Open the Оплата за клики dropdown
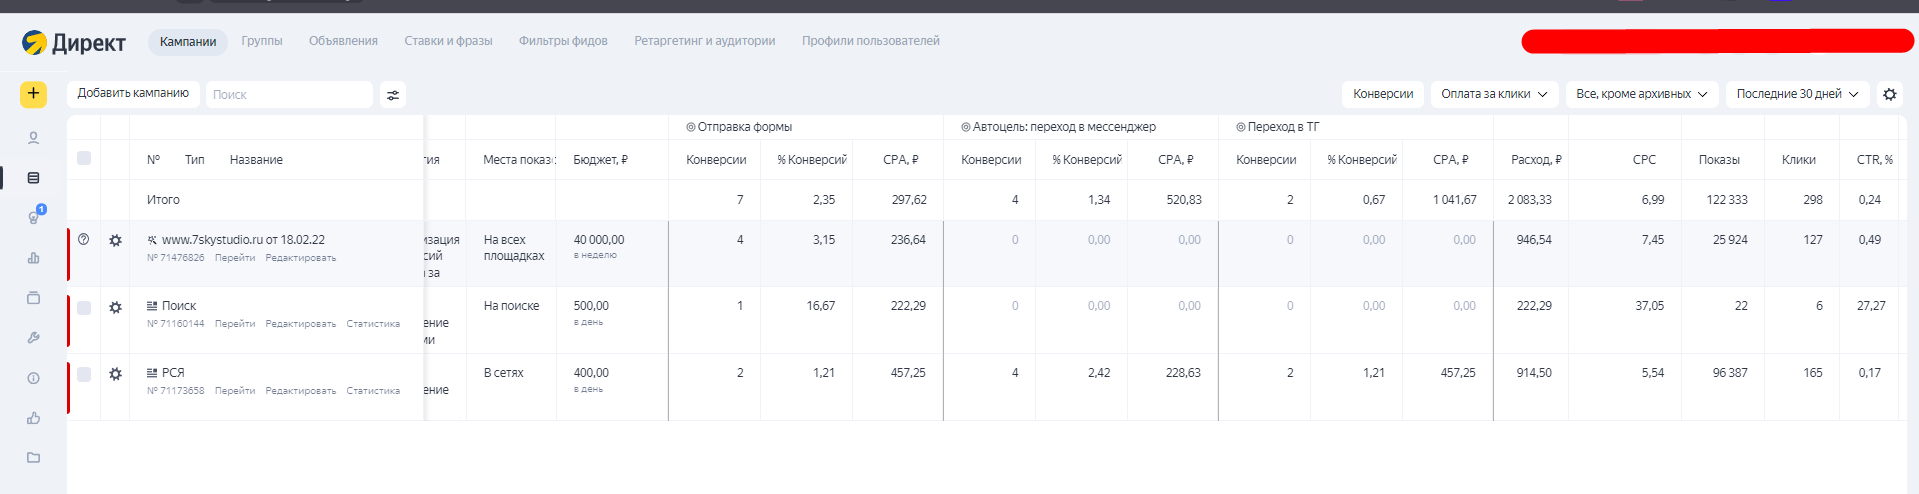This screenshot has height=494, width=1919. point(1494,94)
